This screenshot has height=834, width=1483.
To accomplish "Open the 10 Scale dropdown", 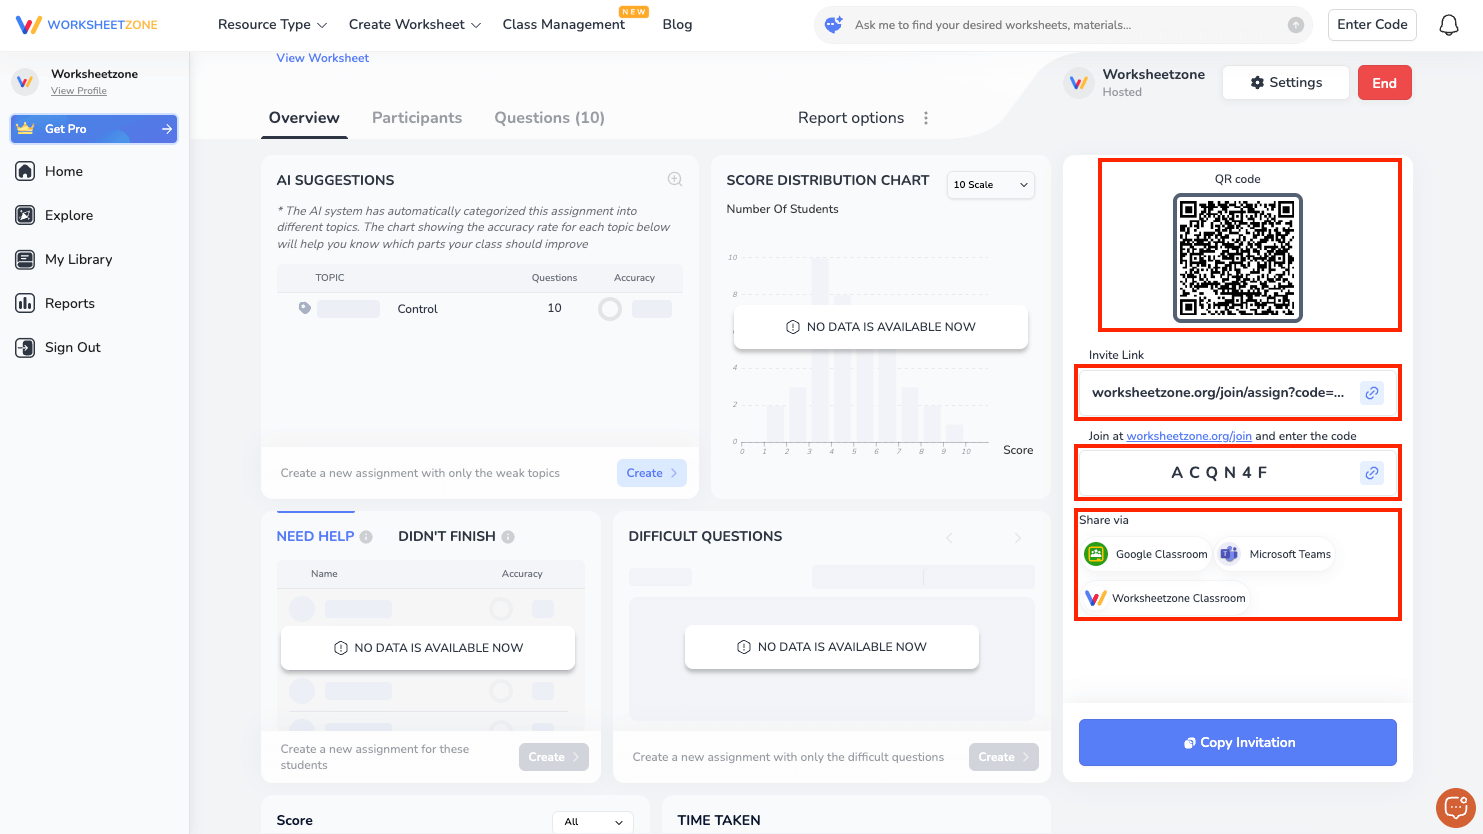I will coord(991,185).
